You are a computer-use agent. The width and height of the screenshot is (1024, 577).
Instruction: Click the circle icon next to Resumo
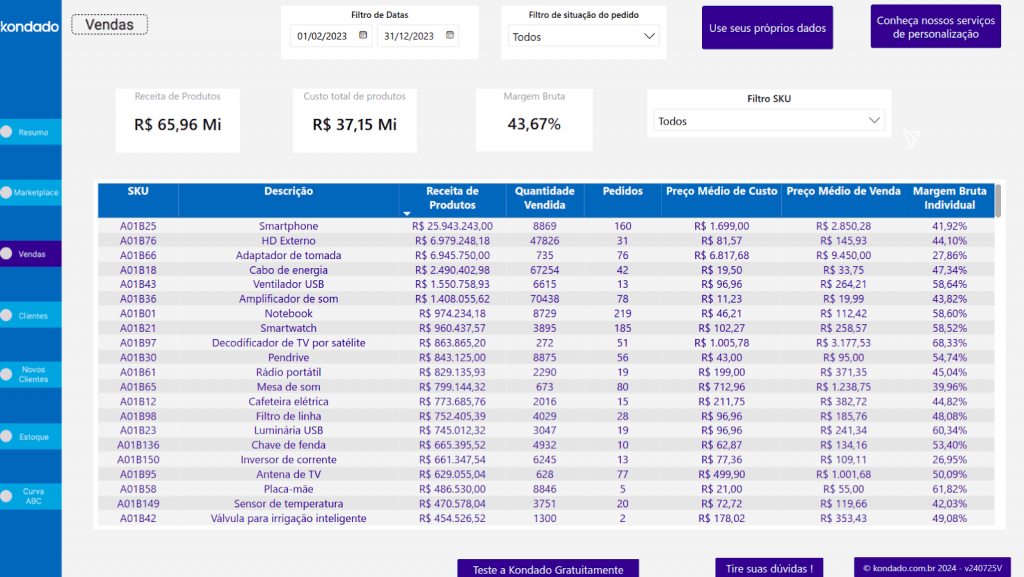tap(7, 131)
